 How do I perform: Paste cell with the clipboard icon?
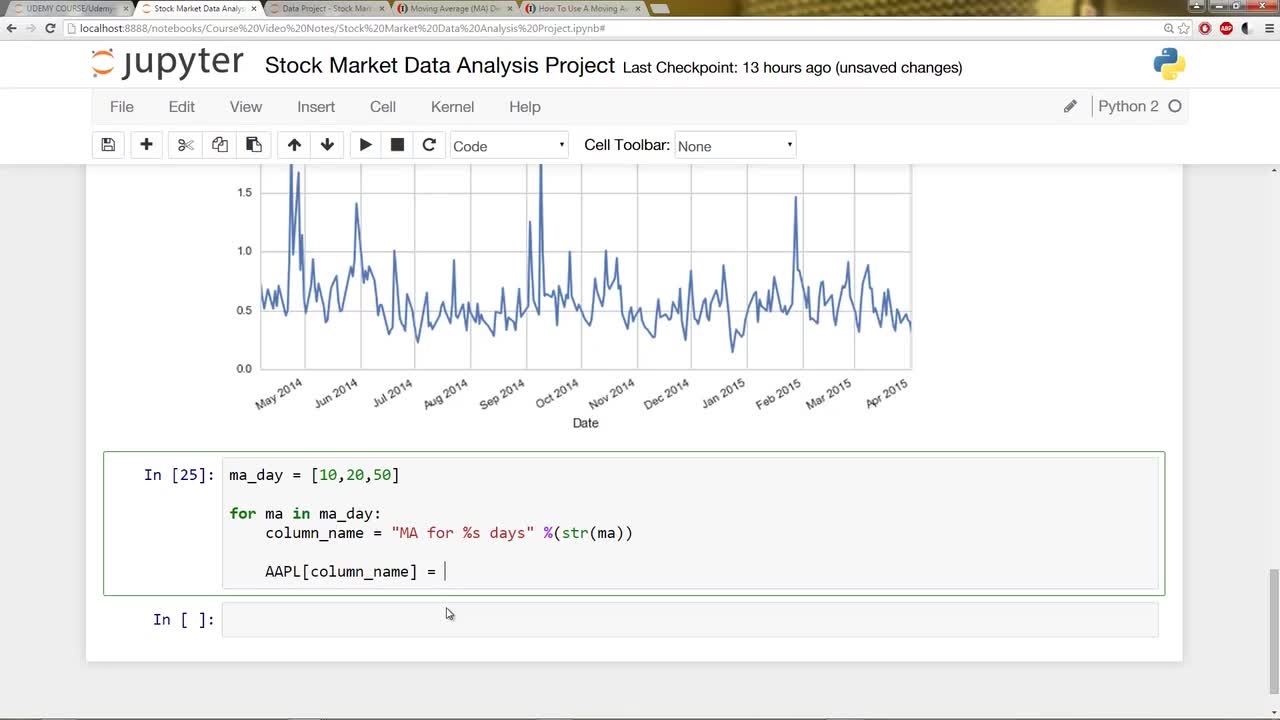(254, 145)
